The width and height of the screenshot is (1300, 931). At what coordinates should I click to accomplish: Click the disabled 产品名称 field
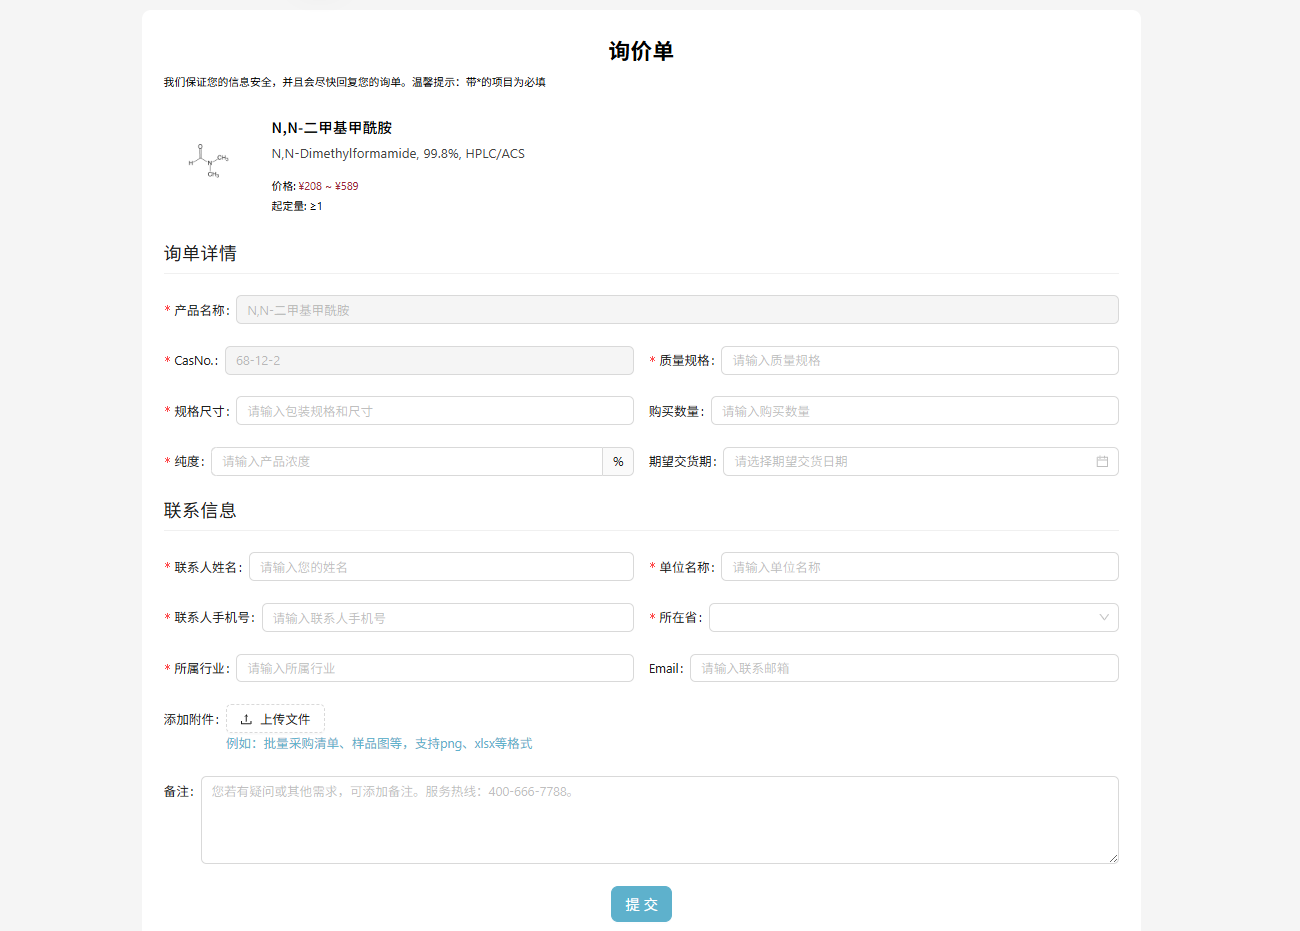click(x=676, y=310)
